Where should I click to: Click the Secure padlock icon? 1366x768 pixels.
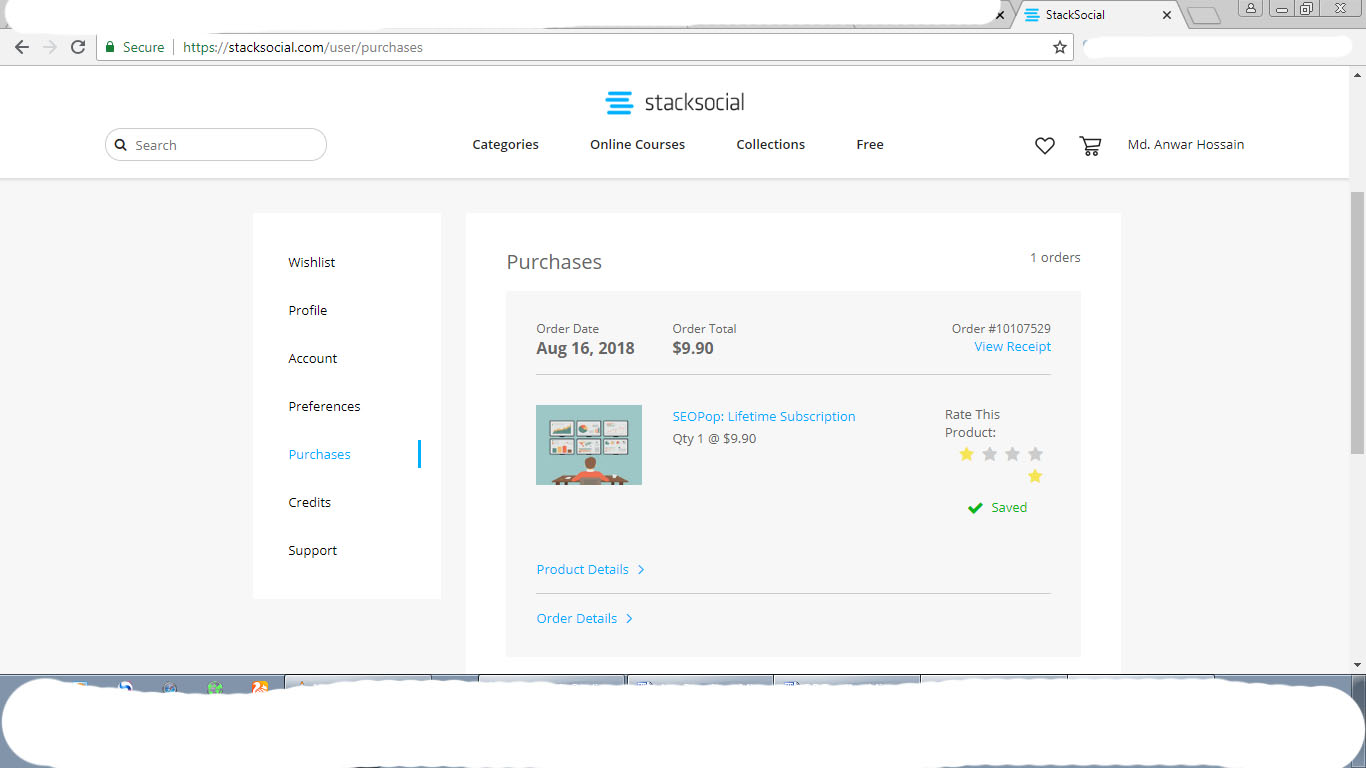pyautogui.click(x=110, y=46)
